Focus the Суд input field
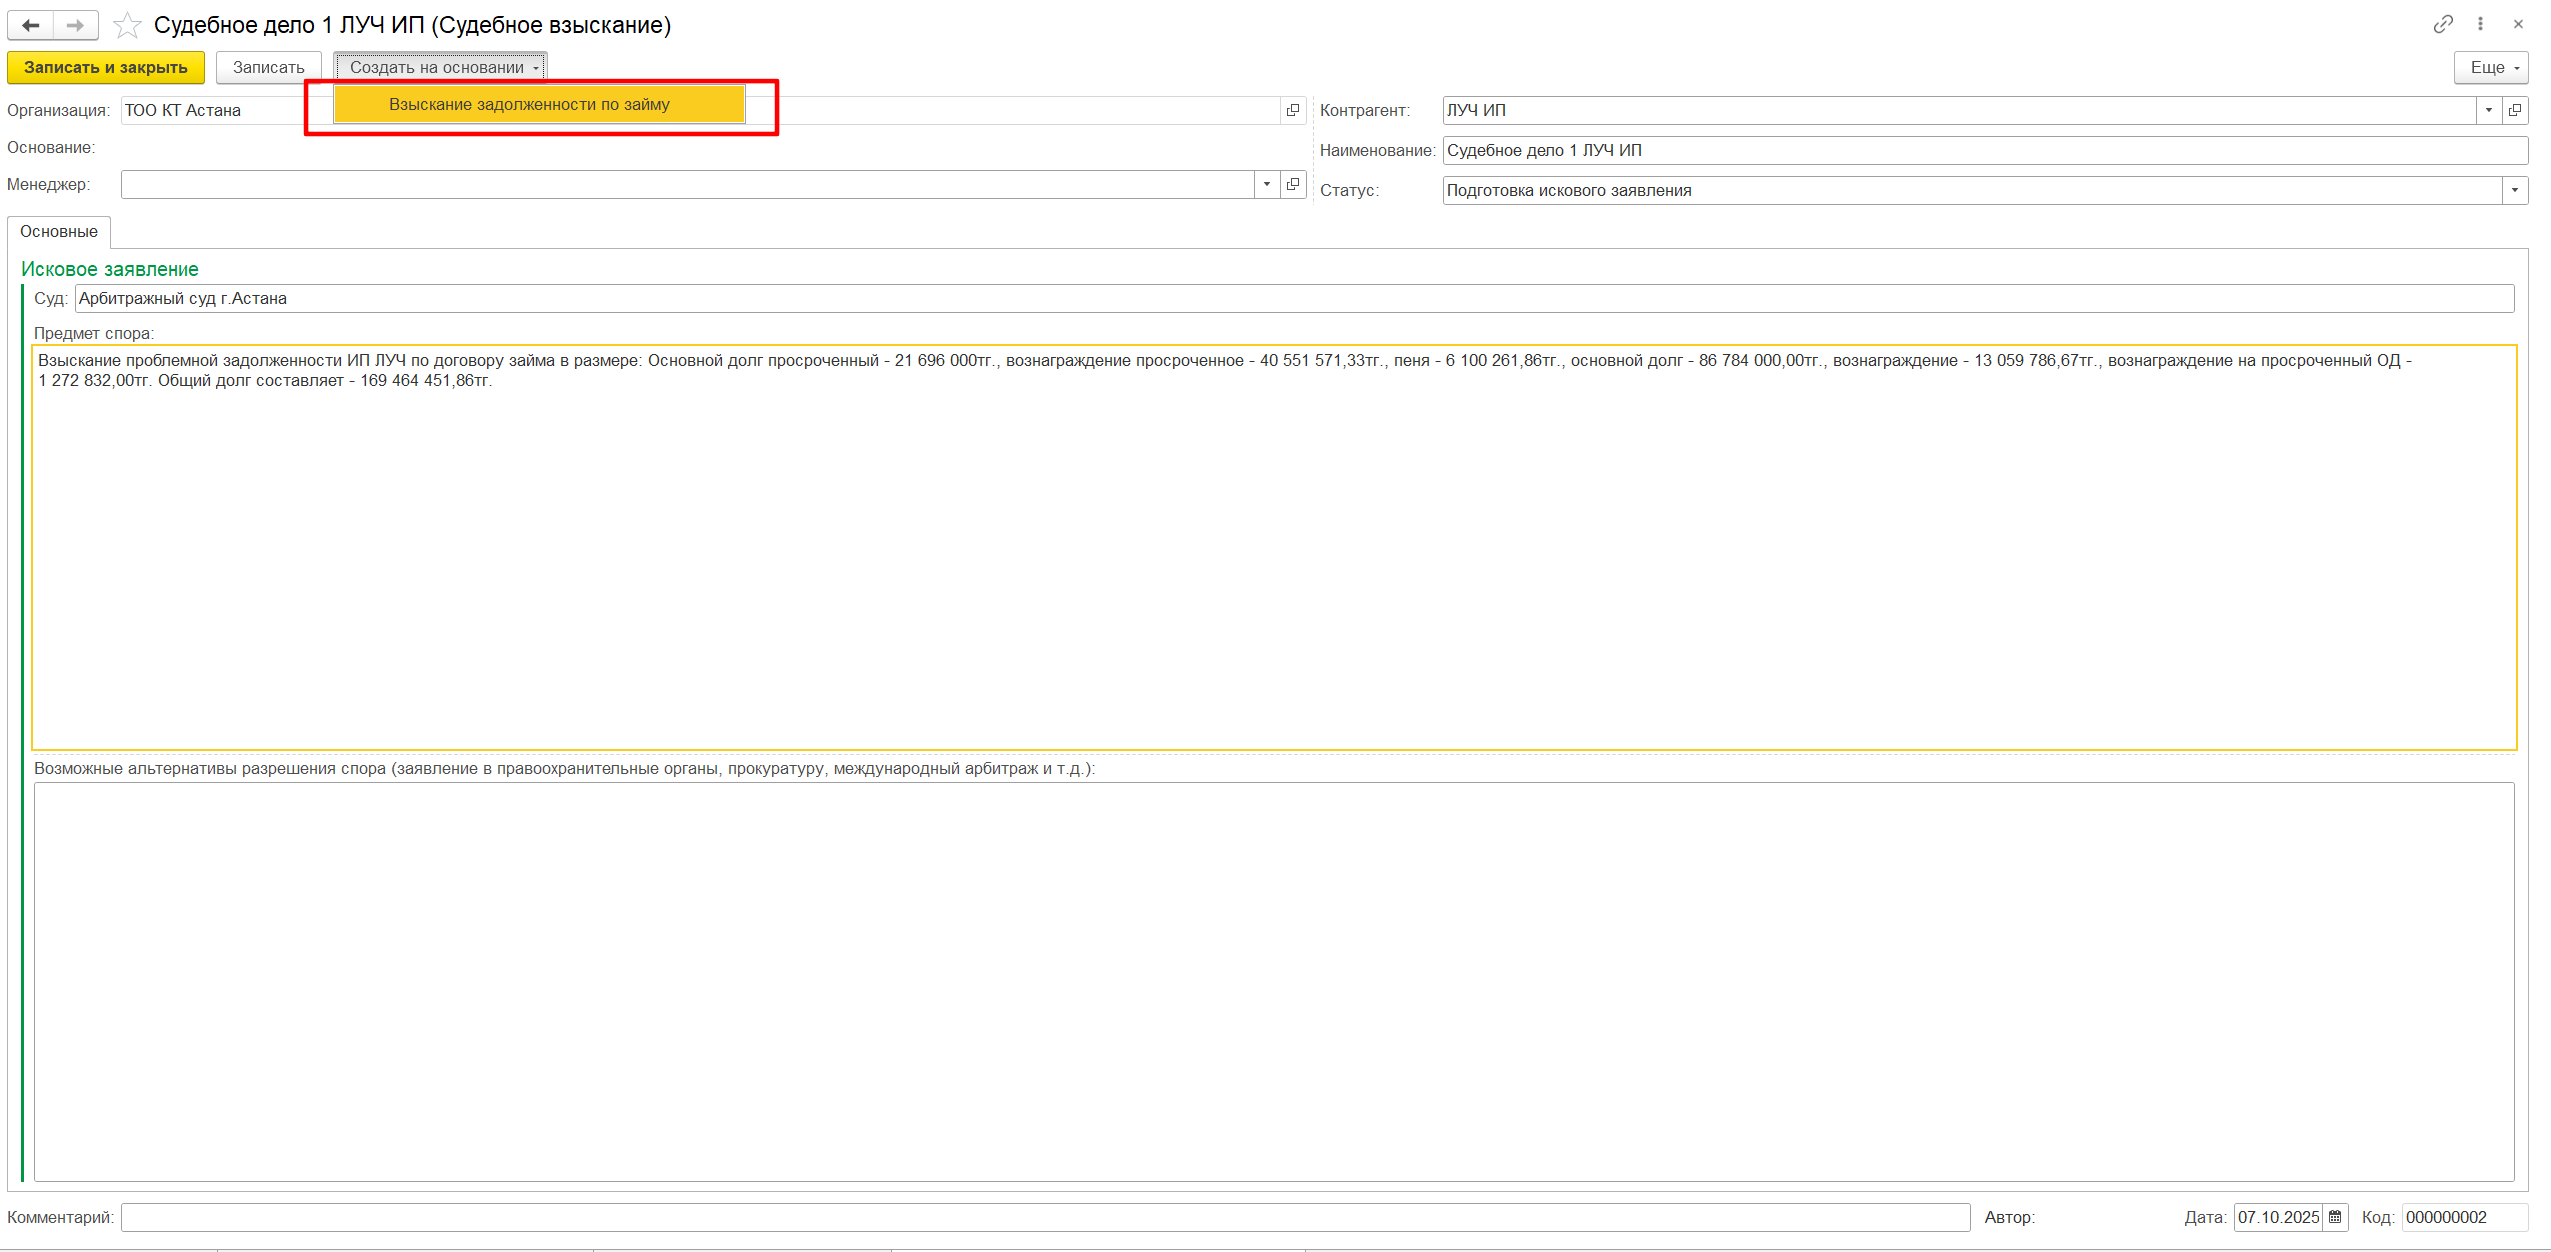Screen dimensions: 2551x1252 coord(1294,298)
